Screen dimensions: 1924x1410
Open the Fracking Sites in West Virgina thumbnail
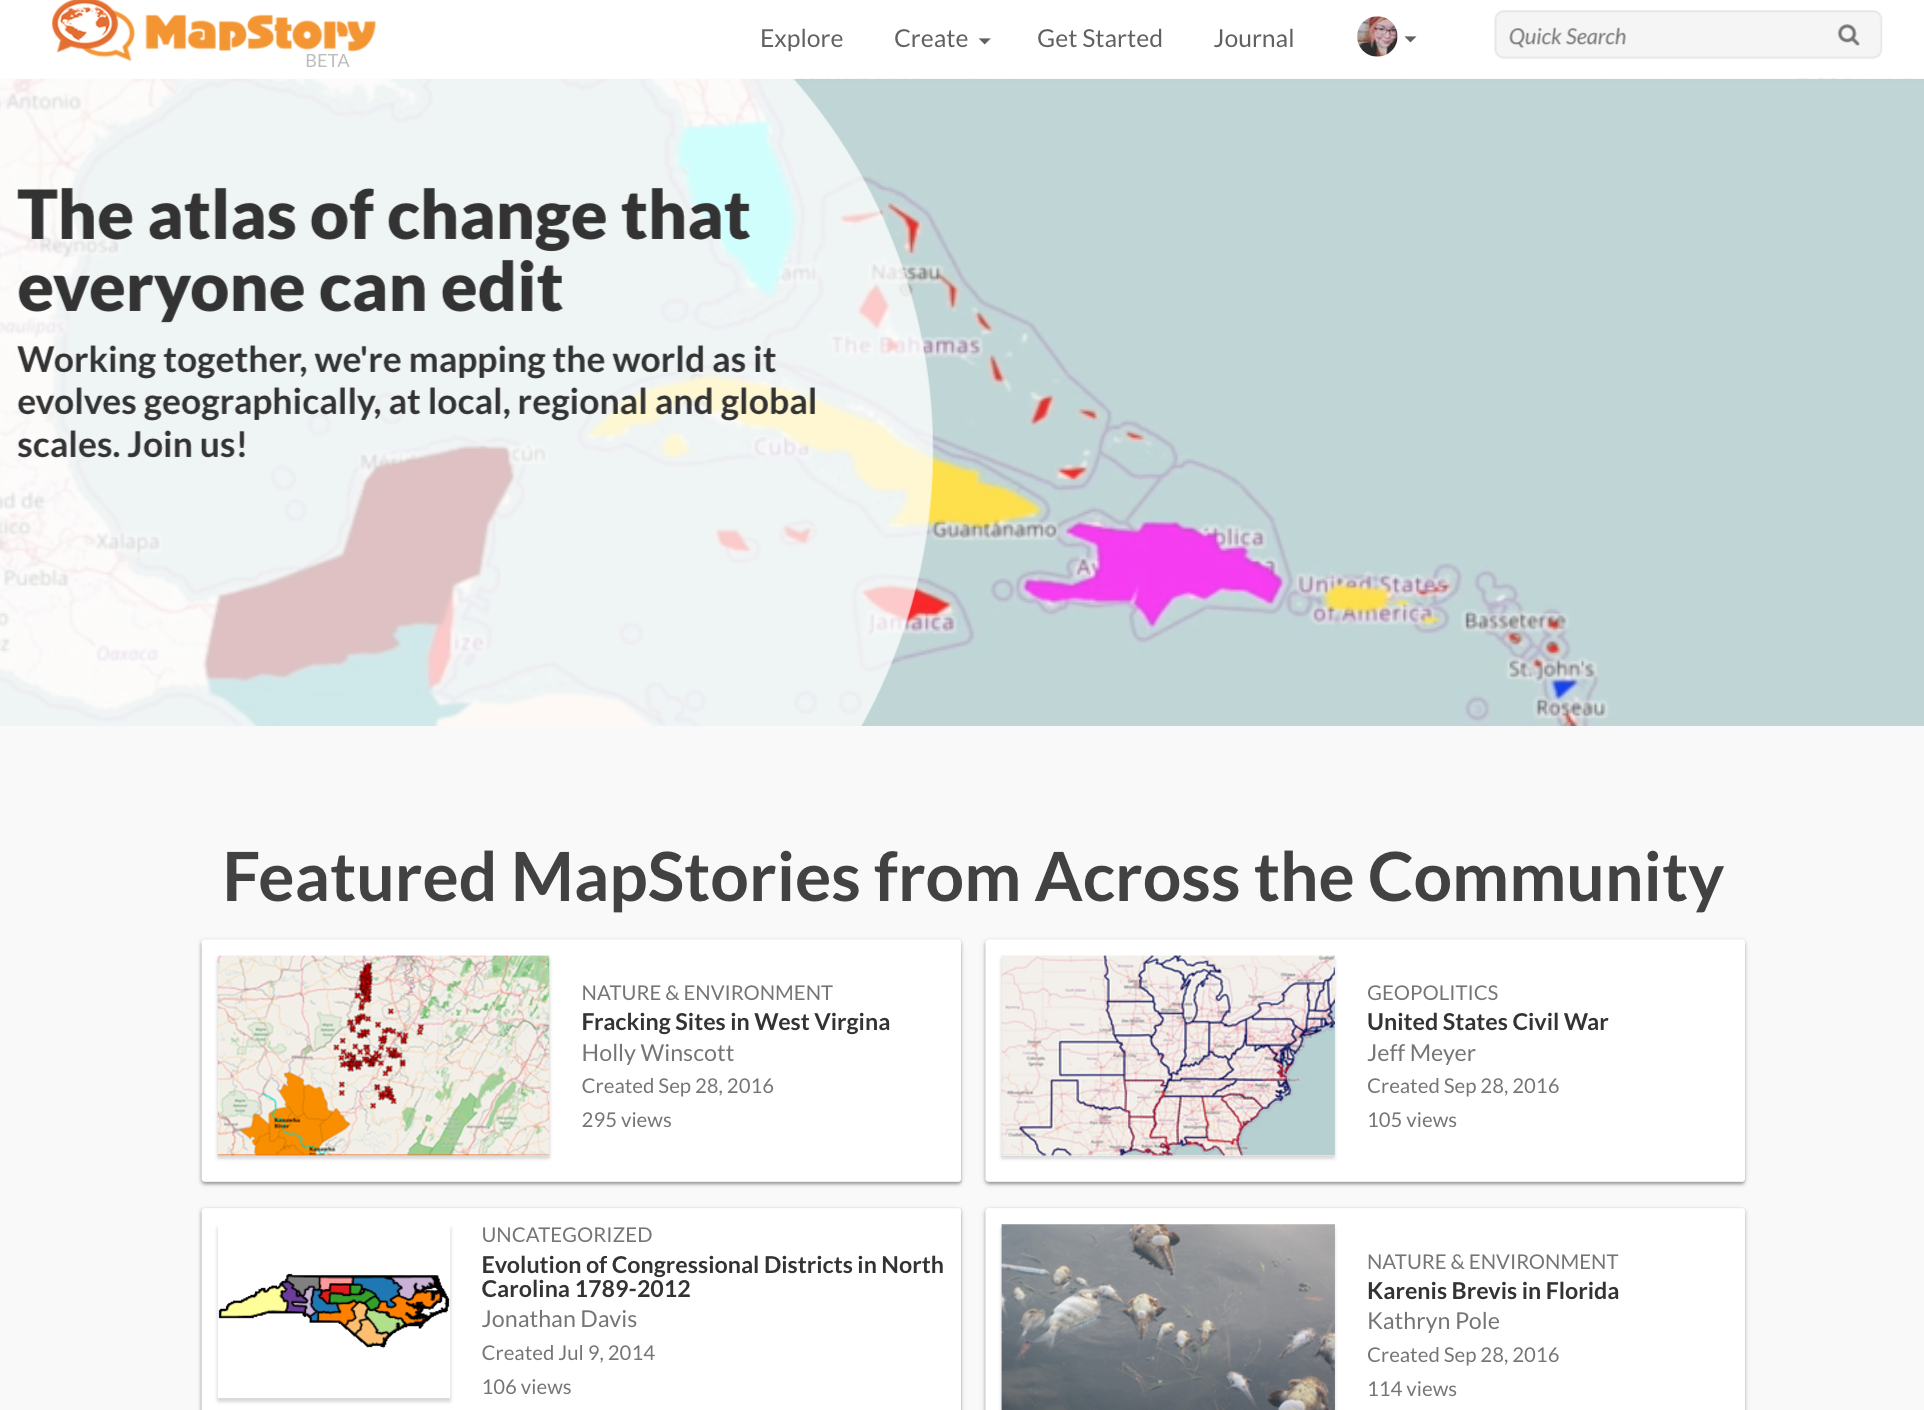tap(383, 1055)
